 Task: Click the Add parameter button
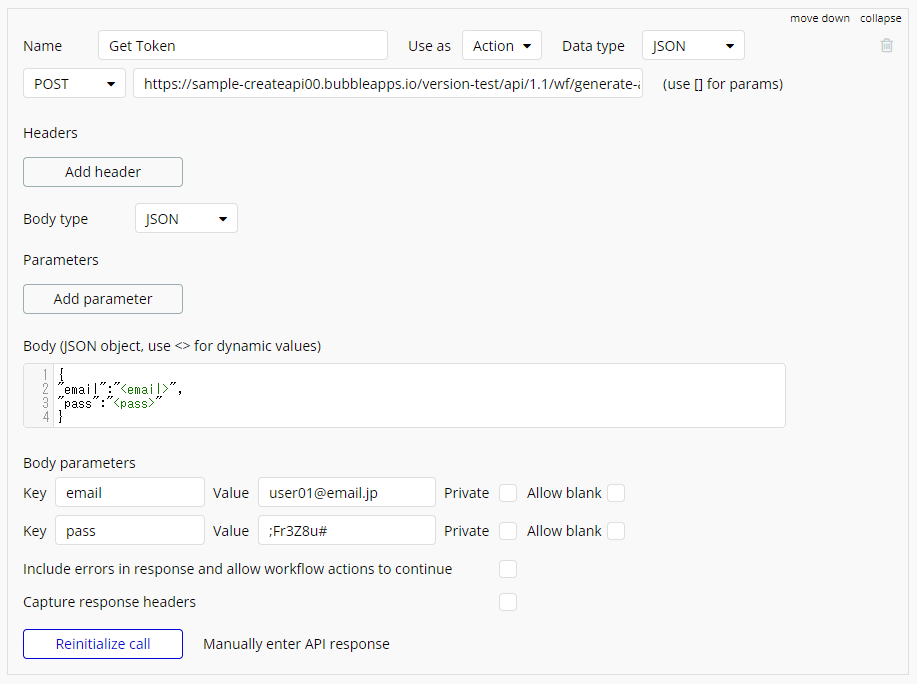(x=103, y=299)
